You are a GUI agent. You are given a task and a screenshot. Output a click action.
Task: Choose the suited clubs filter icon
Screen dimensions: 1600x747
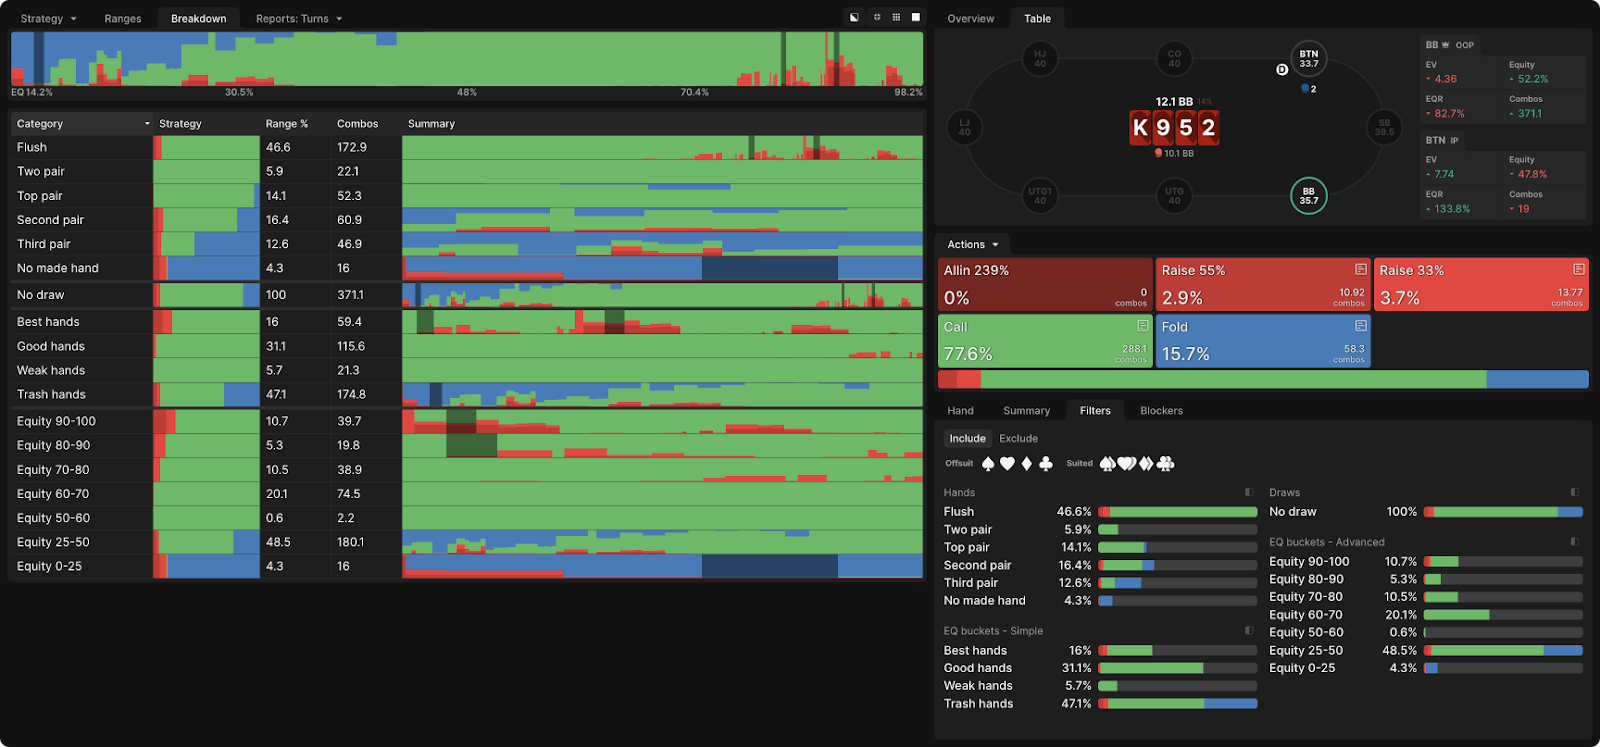point(1166,464)
